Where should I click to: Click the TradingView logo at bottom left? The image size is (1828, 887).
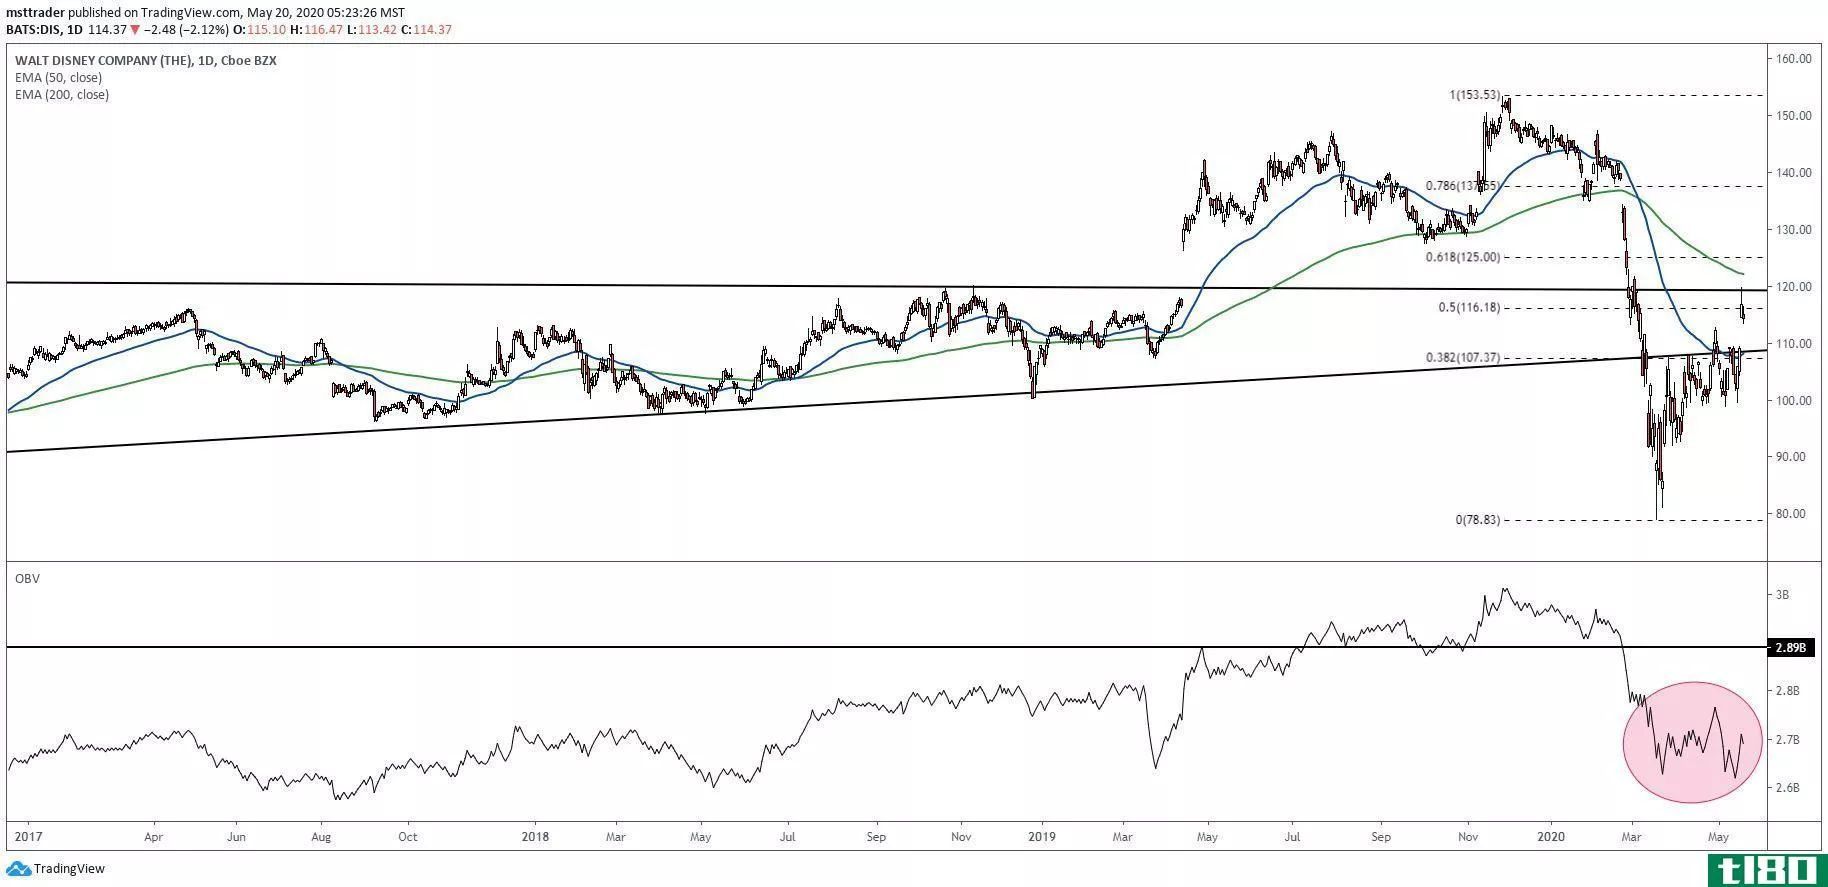[56, 869]
